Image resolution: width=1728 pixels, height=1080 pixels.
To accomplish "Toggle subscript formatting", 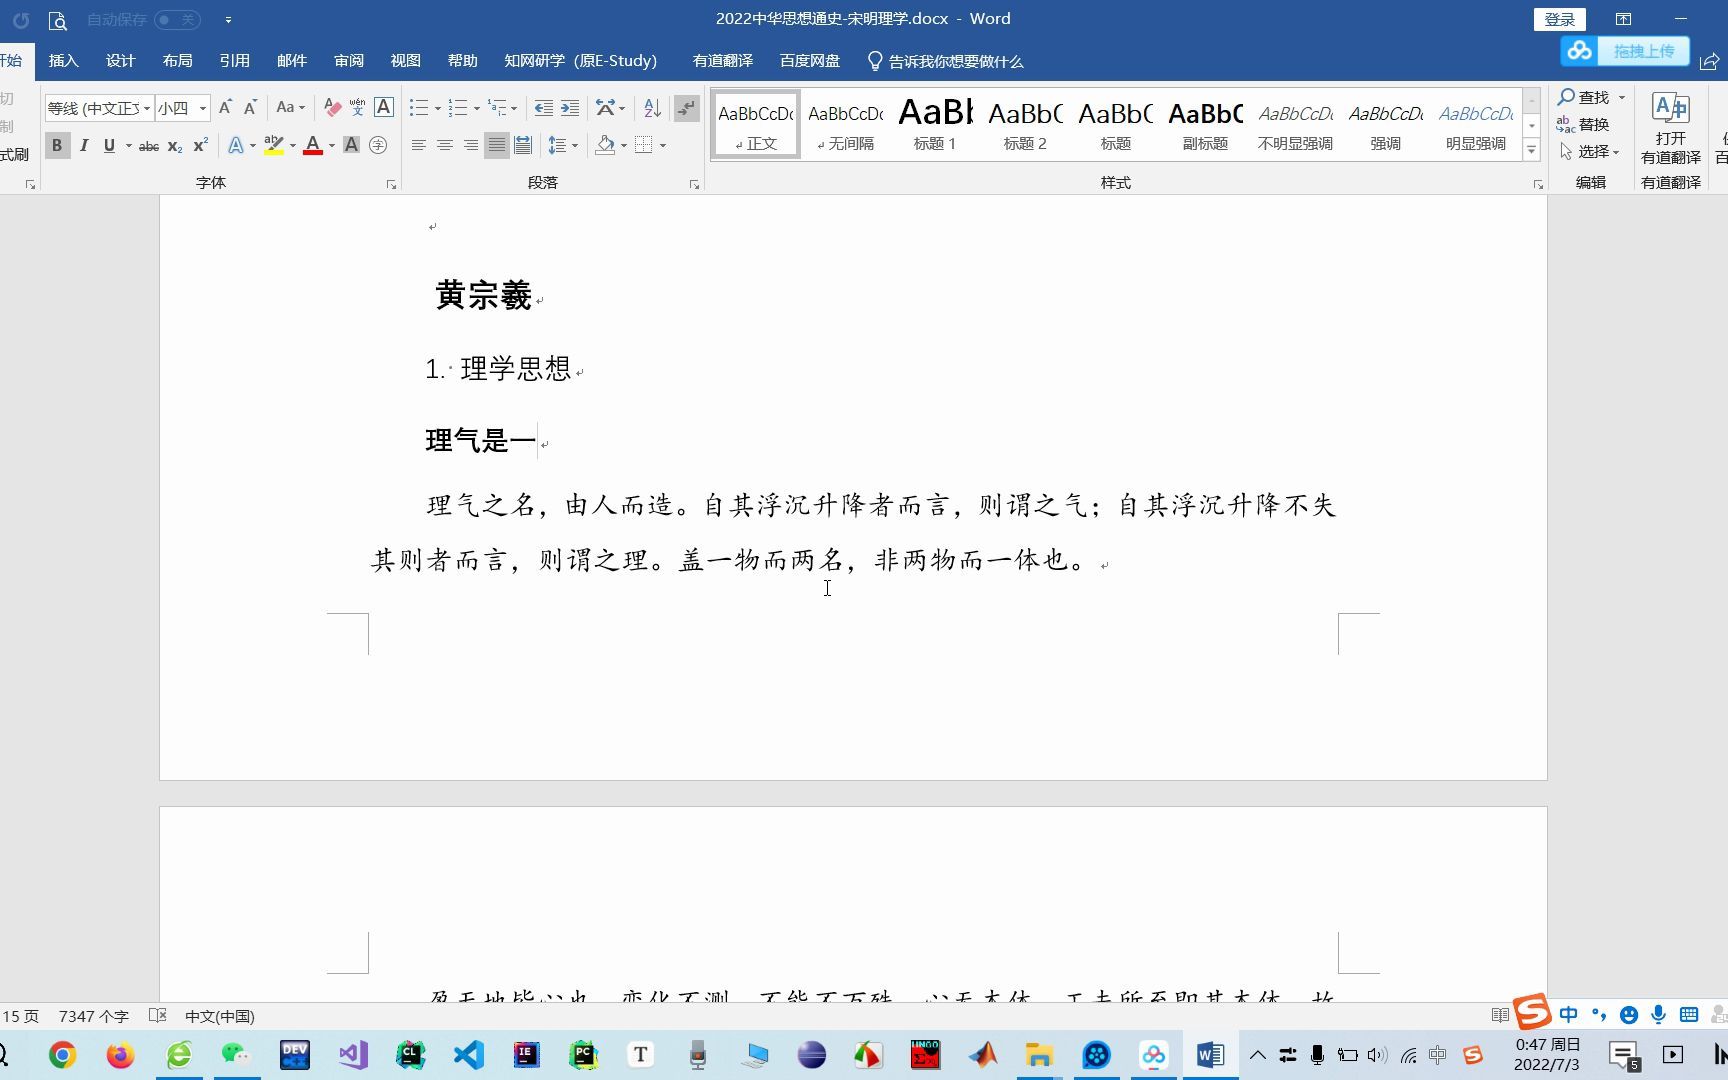I will (x=175, y=146).
